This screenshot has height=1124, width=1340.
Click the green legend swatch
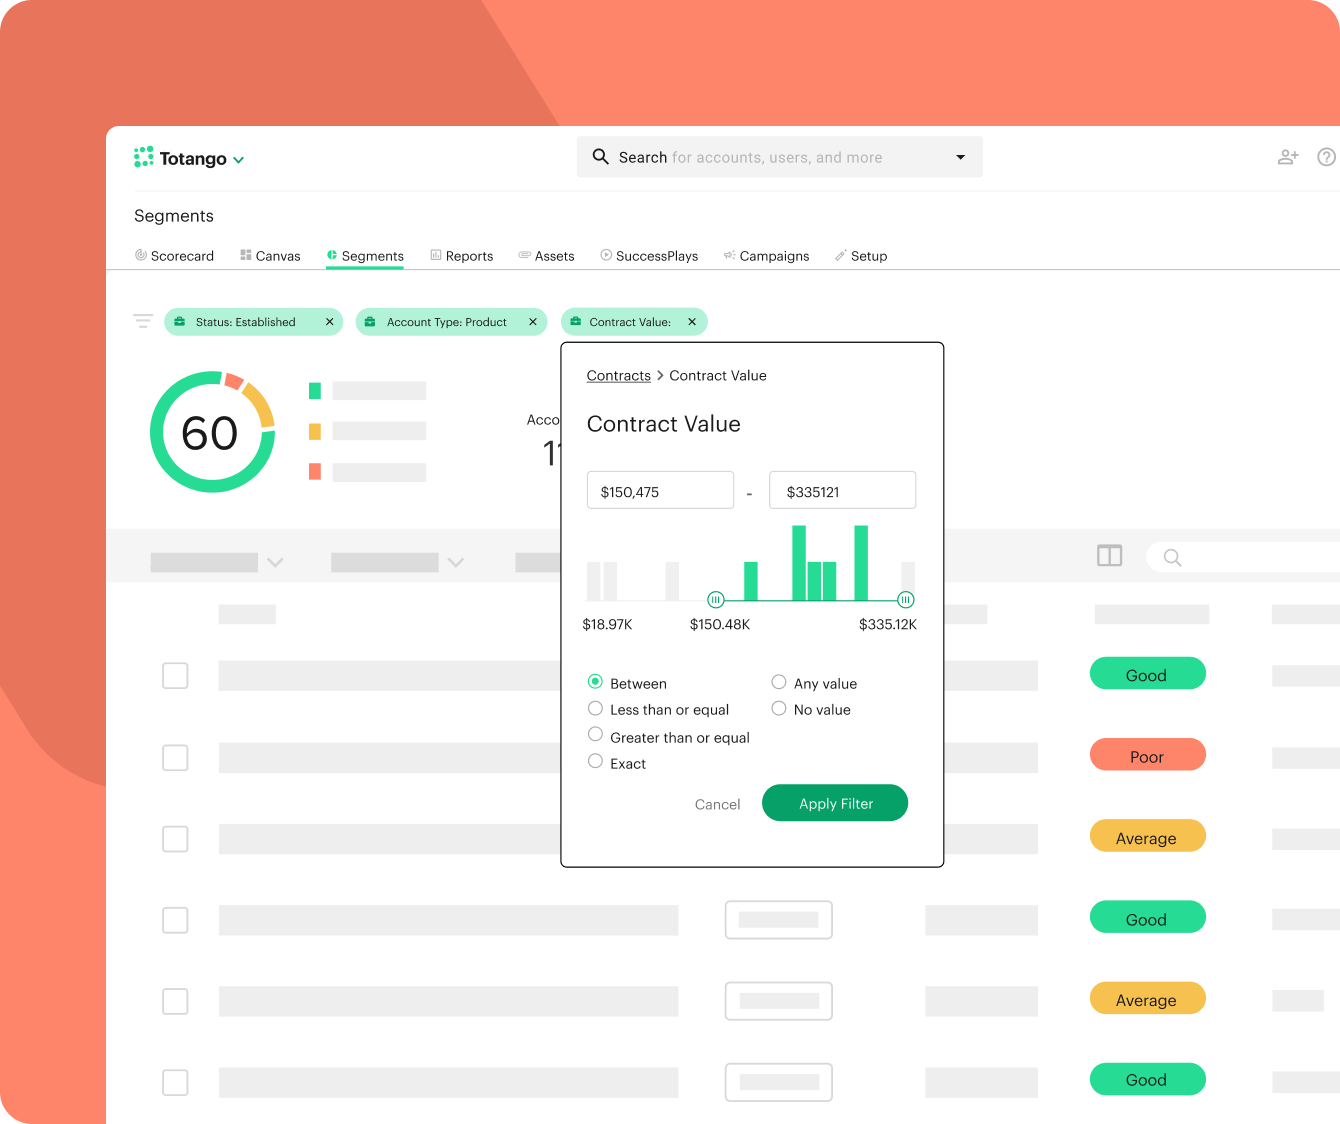pyautogui.click(x=315, y=391)
